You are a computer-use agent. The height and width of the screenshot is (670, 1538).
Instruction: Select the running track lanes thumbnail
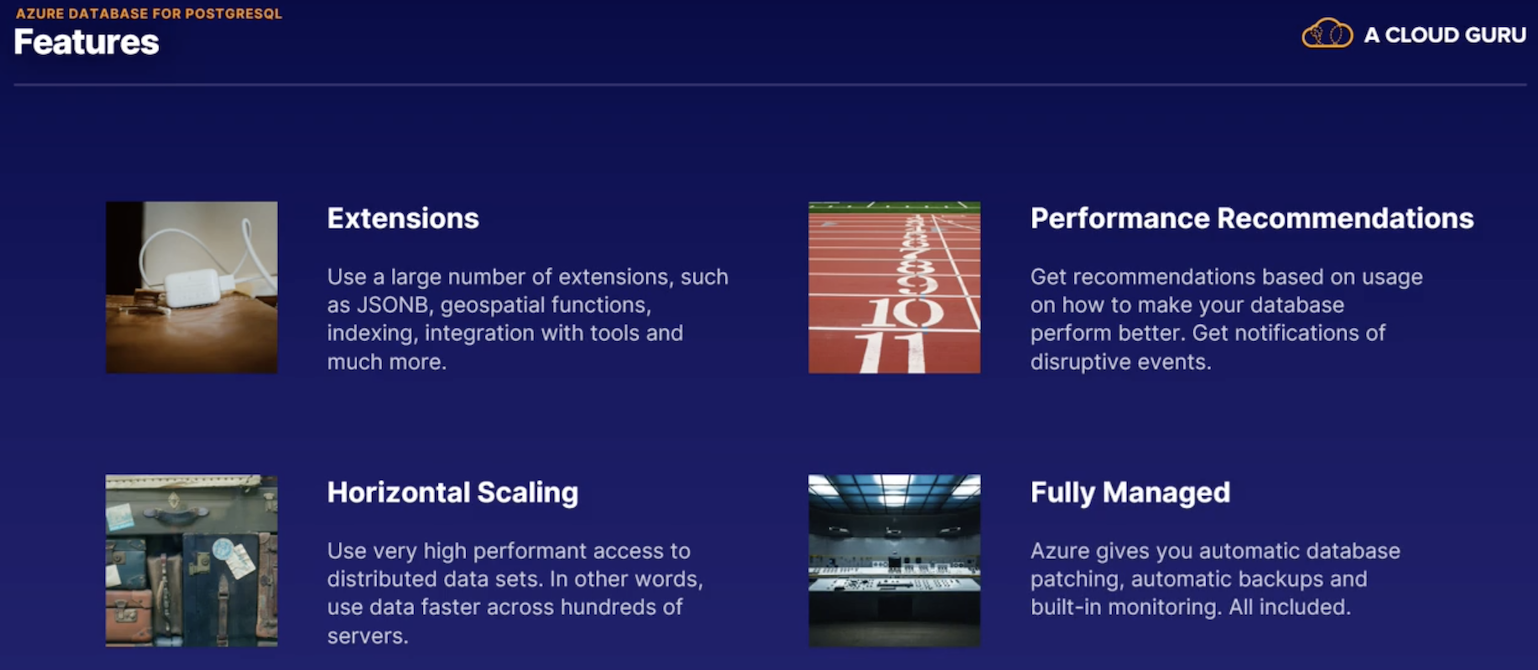[894, 288]
